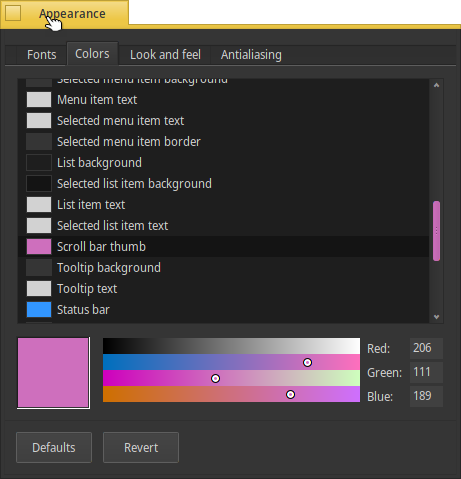Click the Red value field showing 206
The image size is (461, 479).
tap(426, 348)
